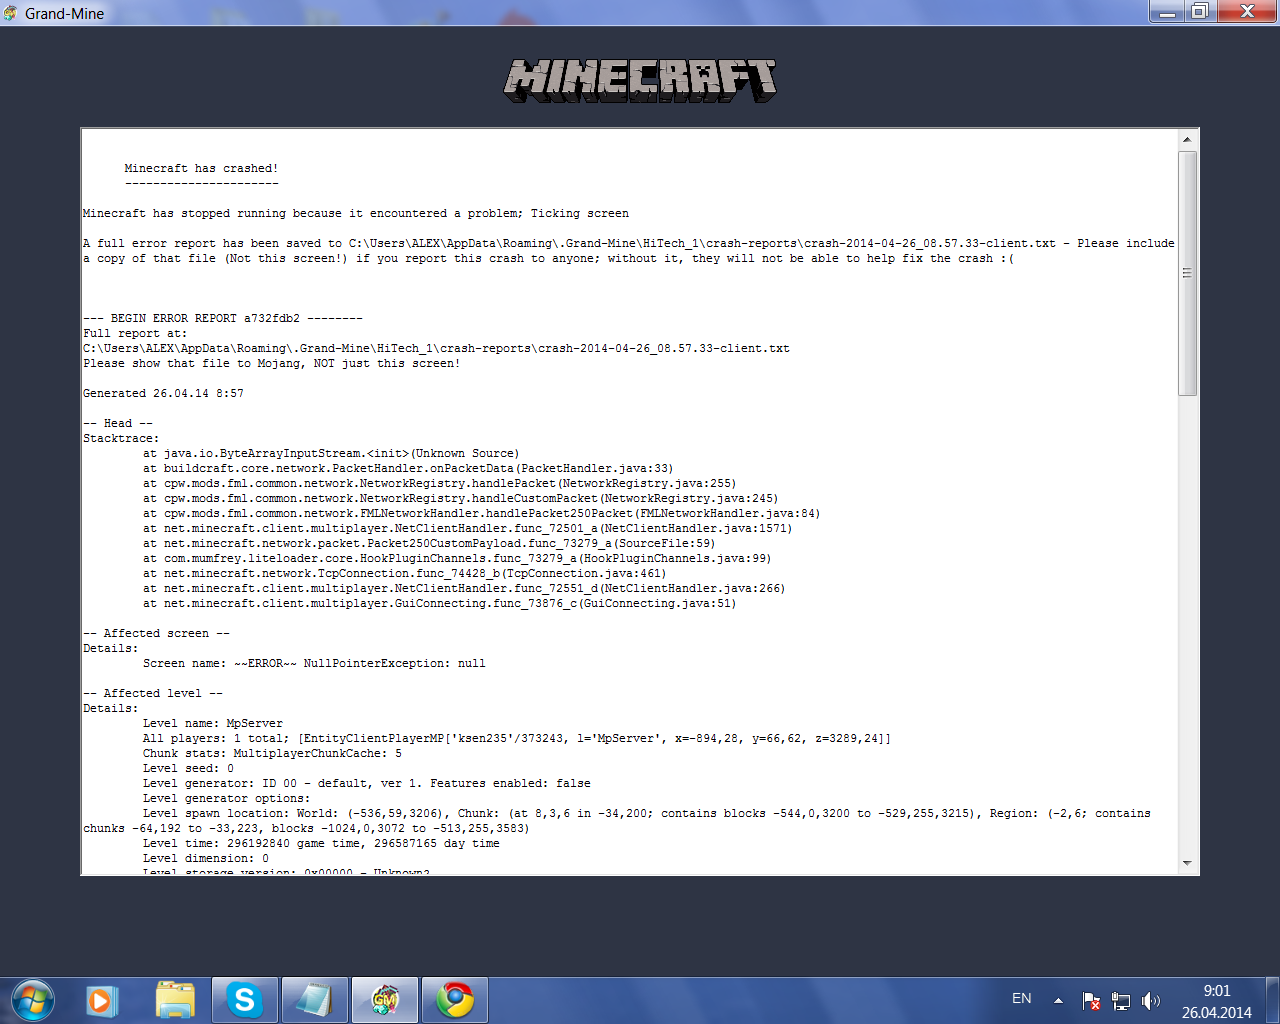This screenshot has height=1024, width=1280.
Task: Click the "TcpConnection.func_74428_b" stack line
Action: (x=404, y=573)
